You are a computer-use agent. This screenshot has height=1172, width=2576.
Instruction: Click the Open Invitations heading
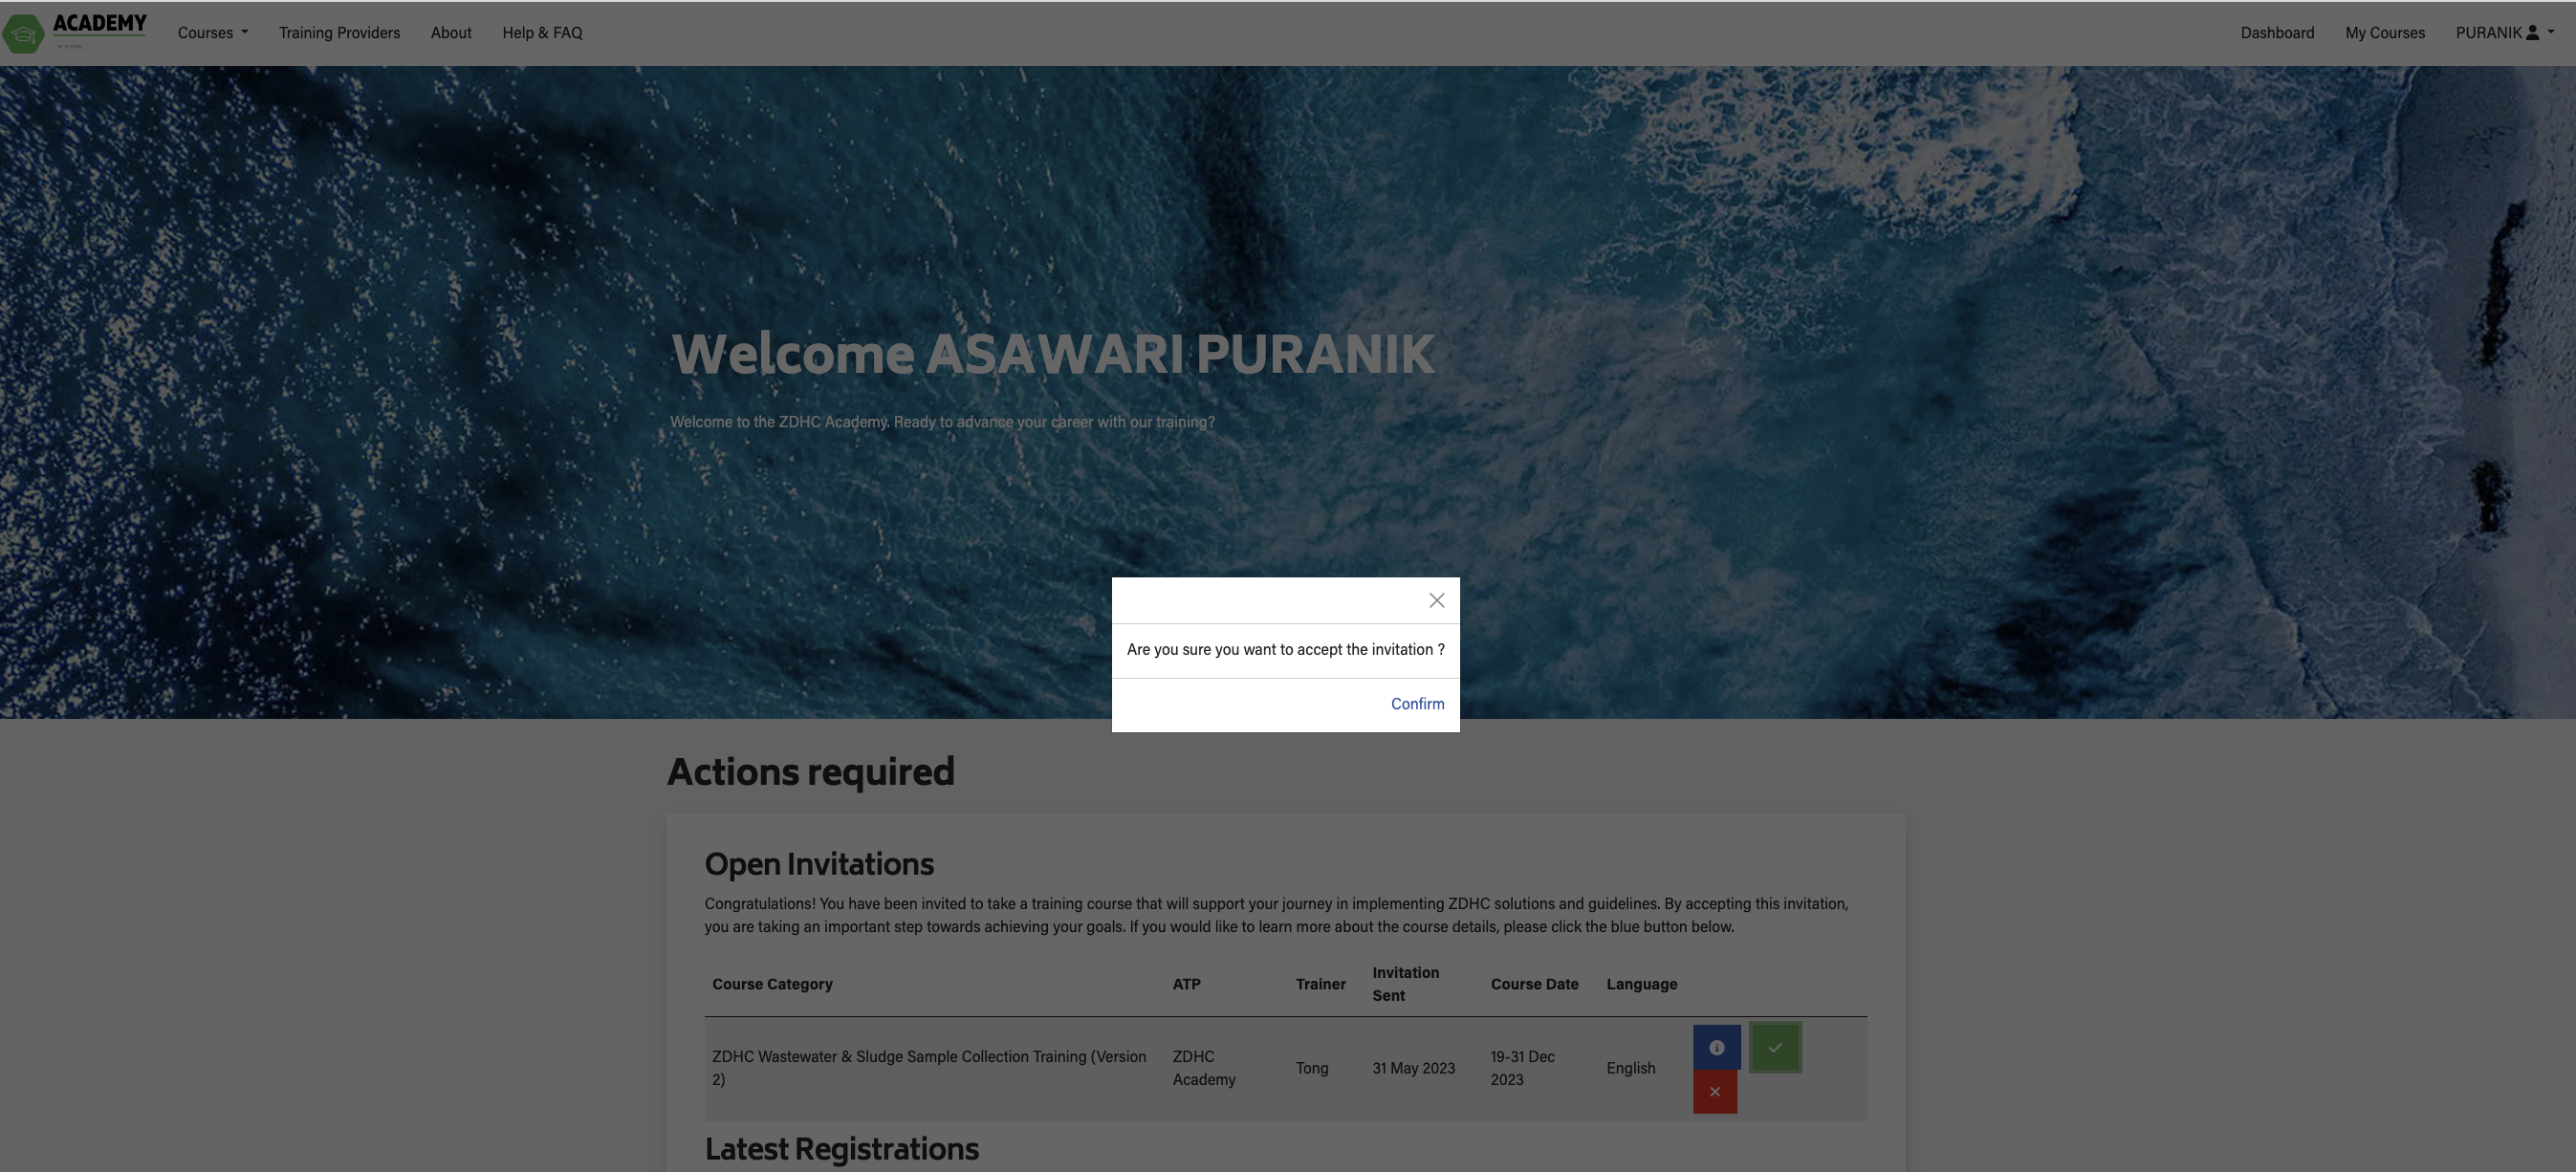[819, 864]
